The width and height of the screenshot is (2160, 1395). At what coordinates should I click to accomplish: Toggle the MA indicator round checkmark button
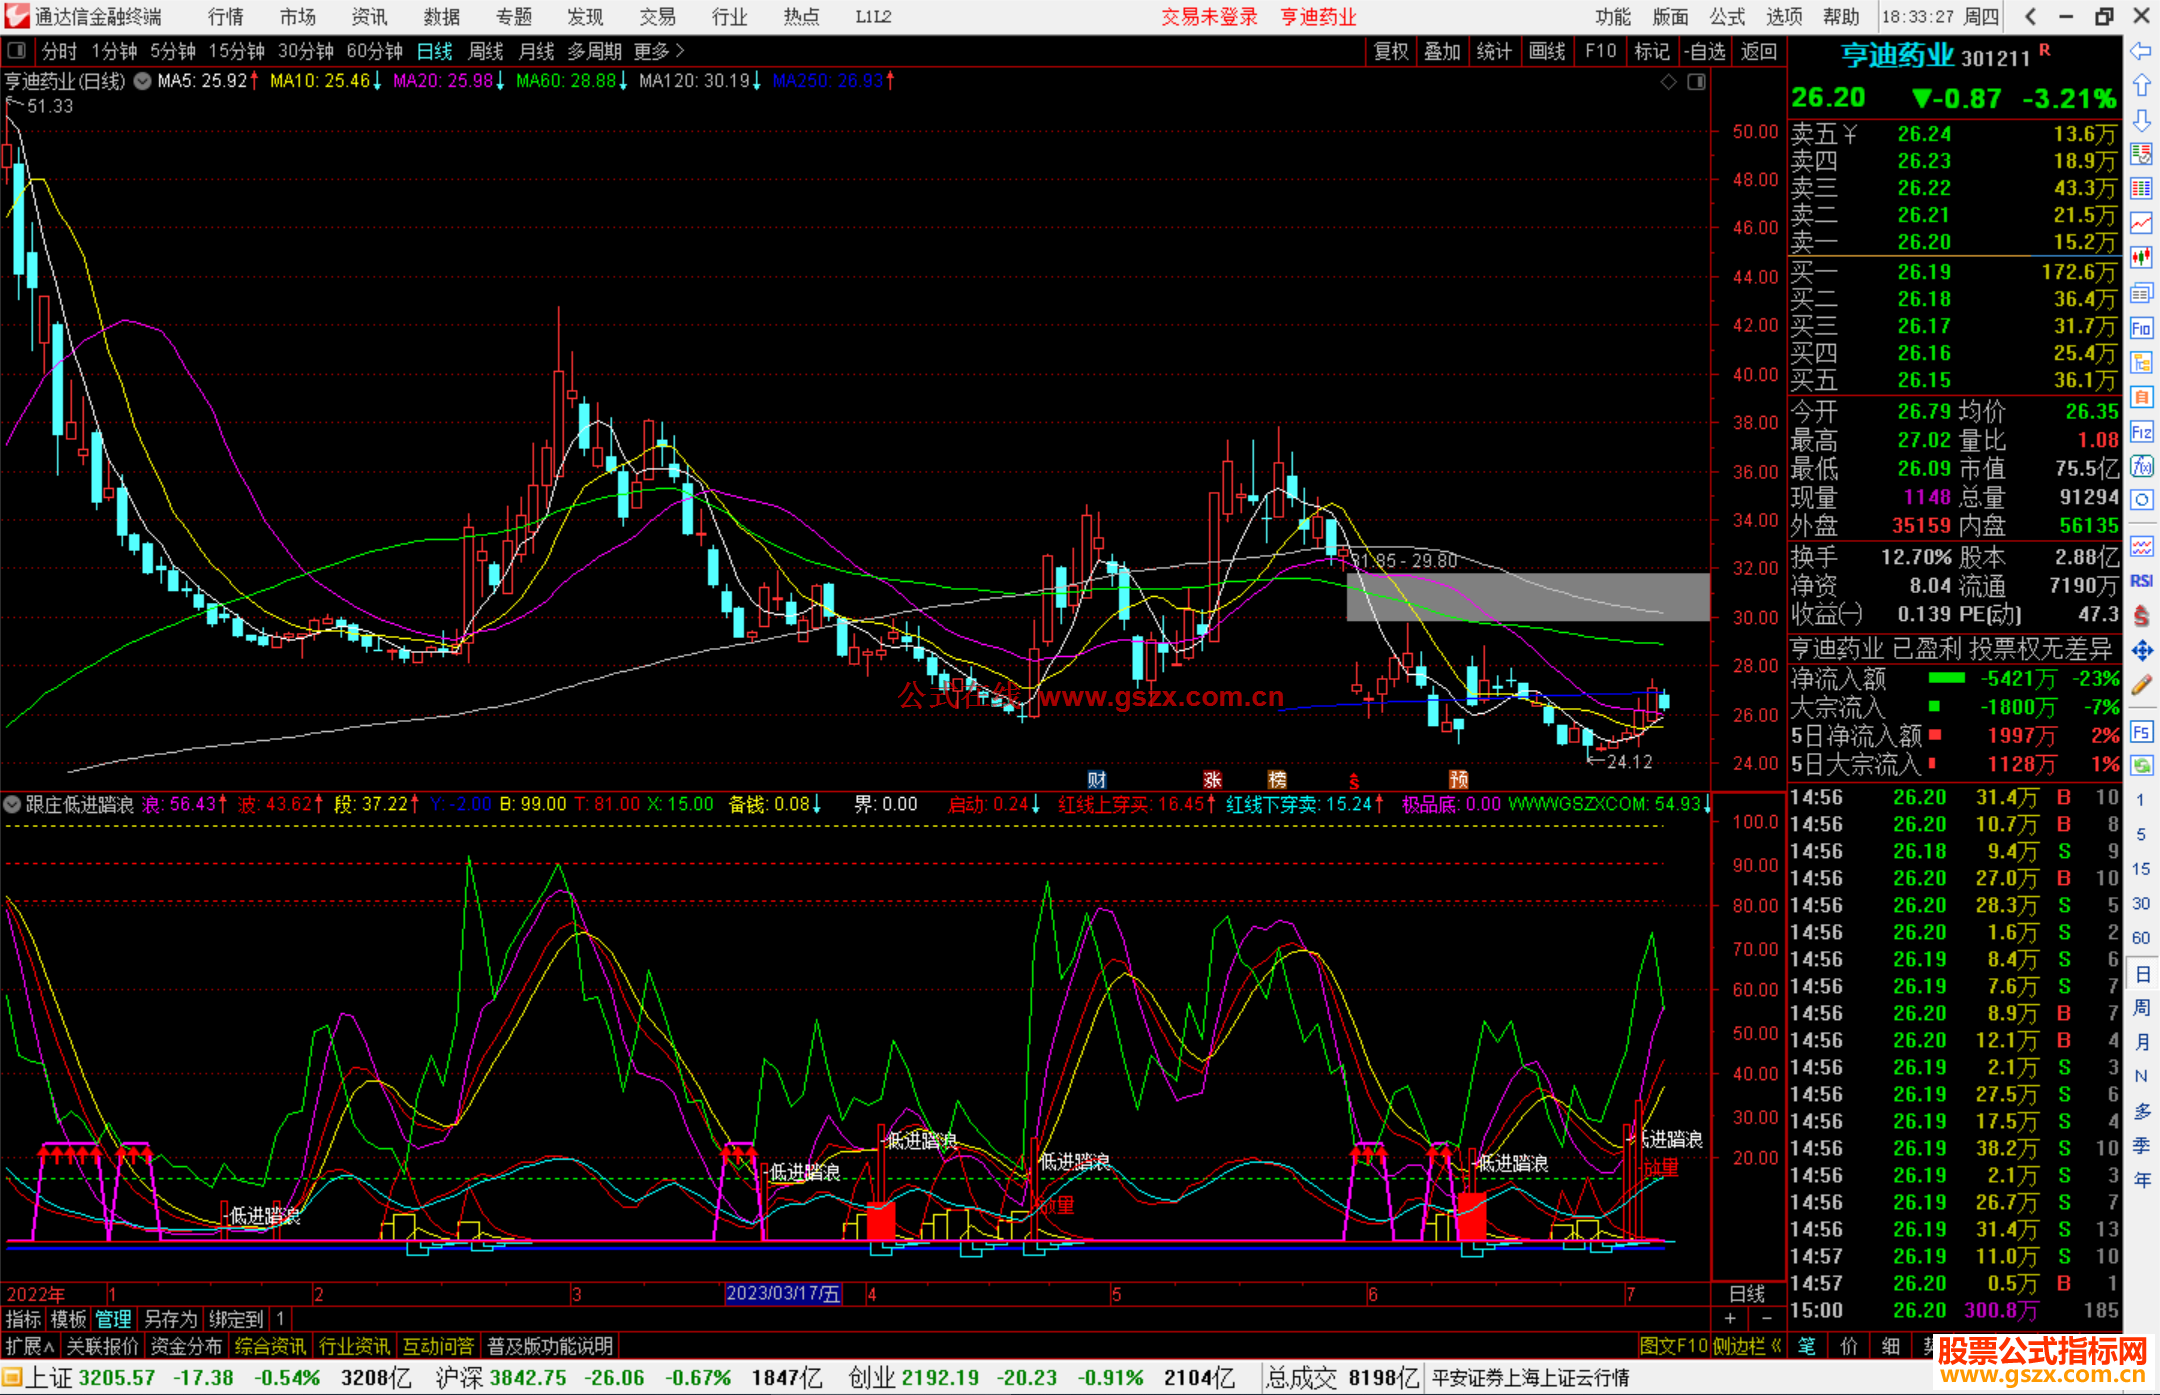[143, 81]
